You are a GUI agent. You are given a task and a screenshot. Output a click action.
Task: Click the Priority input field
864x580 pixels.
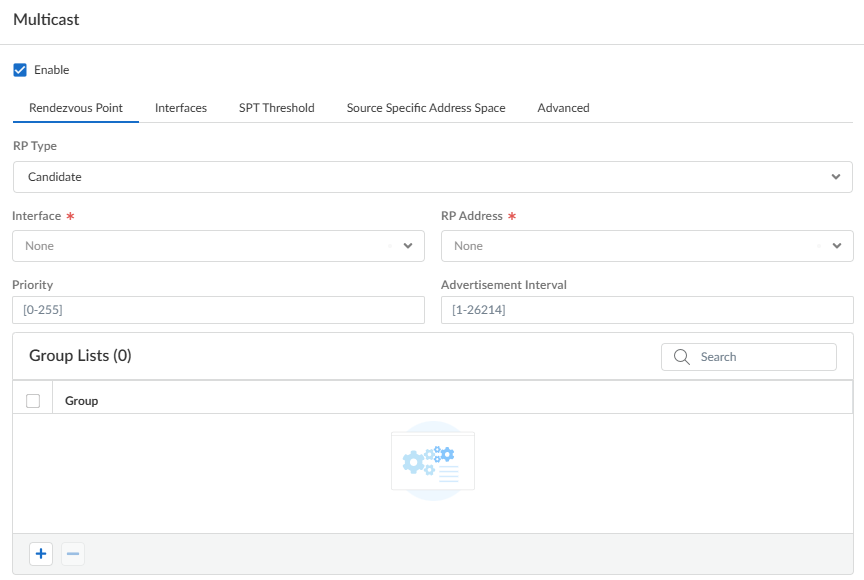[x=218, y=310]
